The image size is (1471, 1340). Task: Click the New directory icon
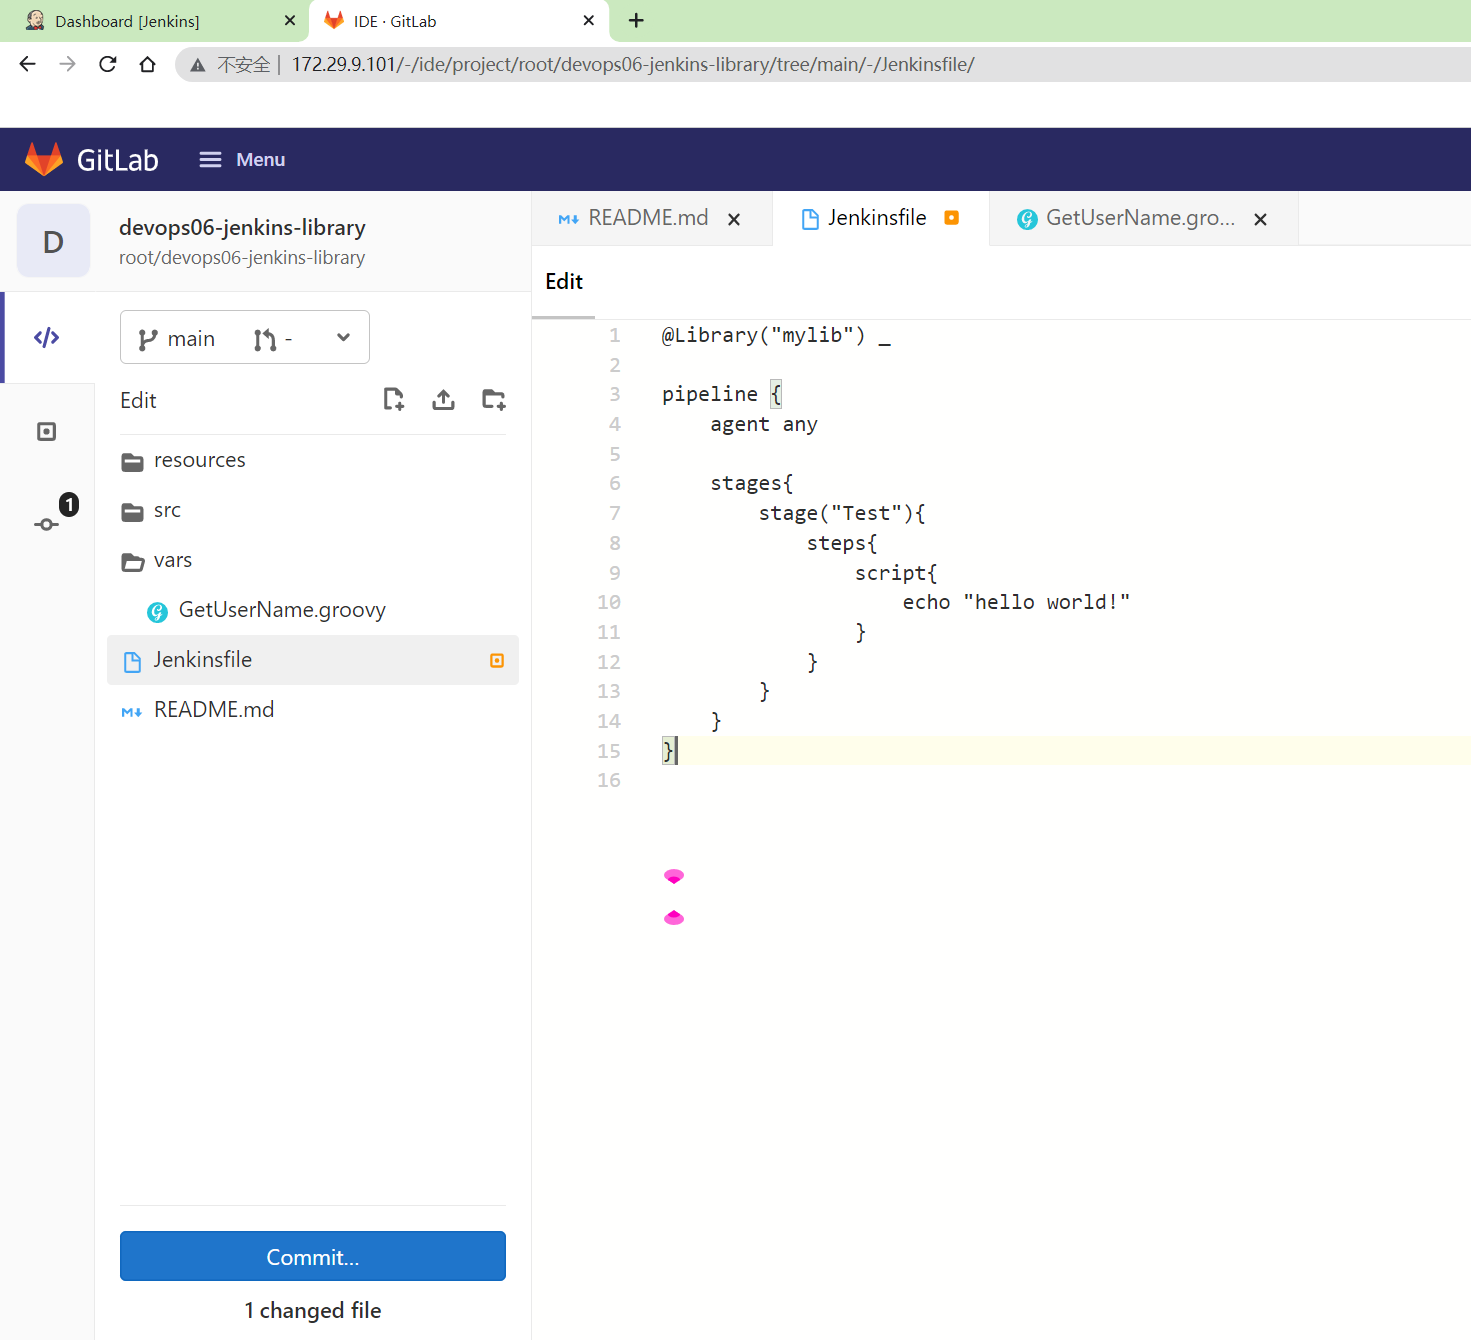click(x=494, y=400)
